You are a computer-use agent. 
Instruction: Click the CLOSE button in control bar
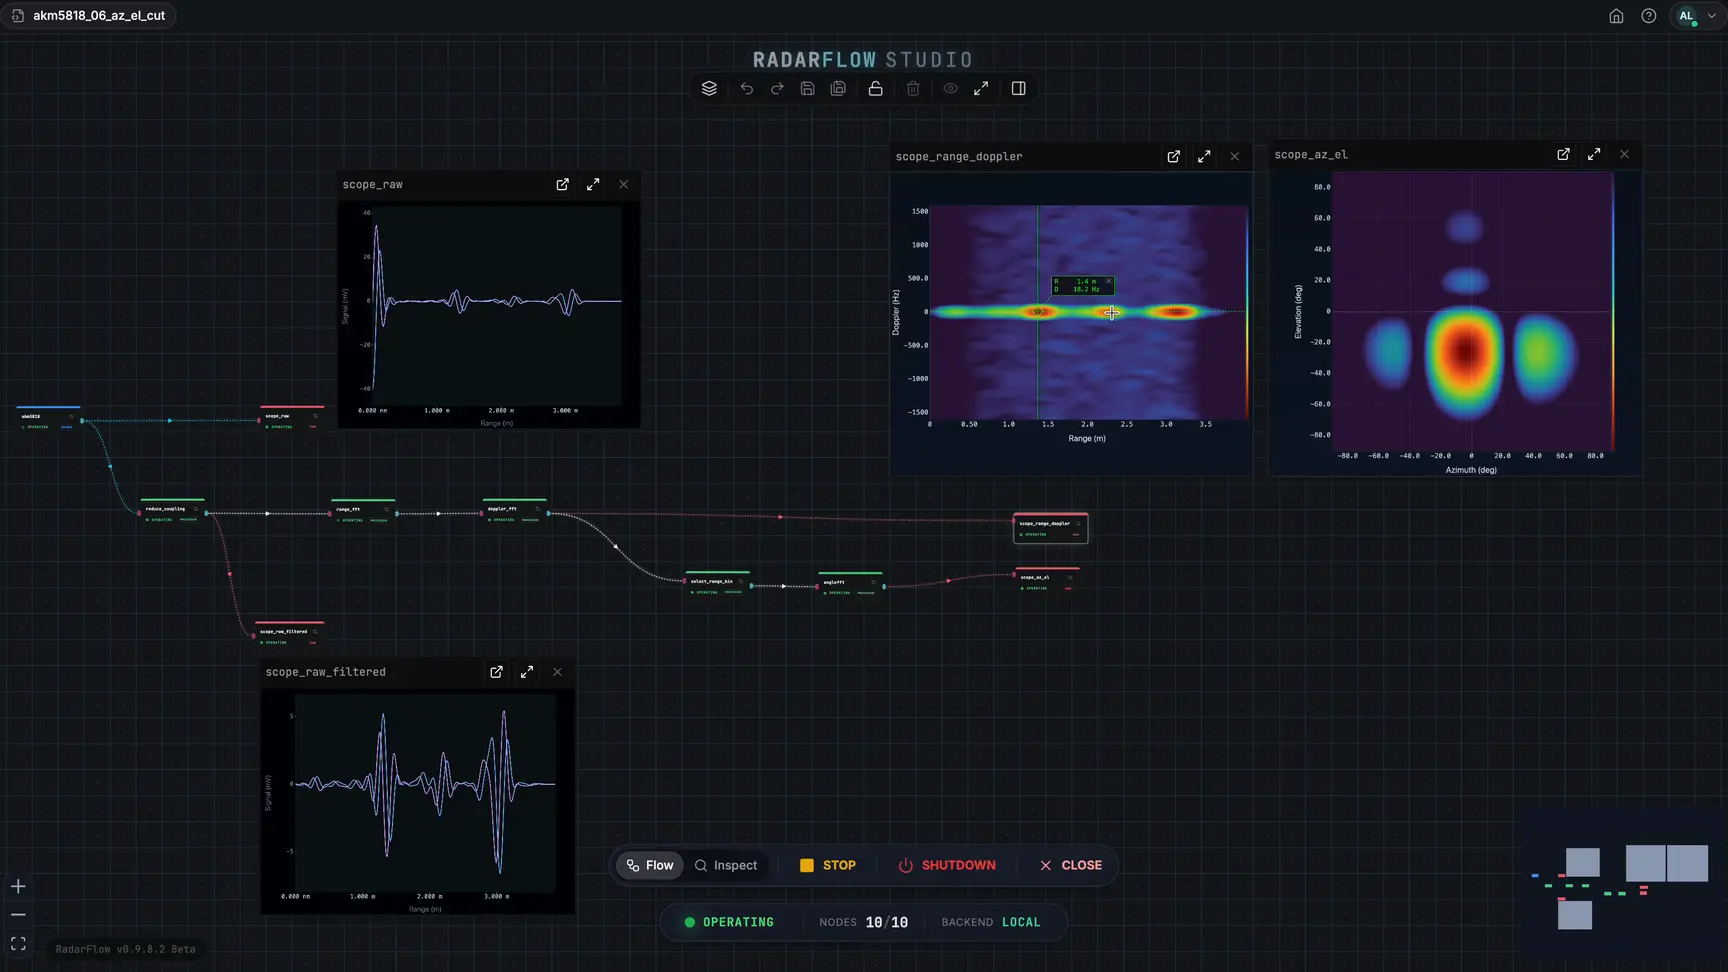[1071, 865]
